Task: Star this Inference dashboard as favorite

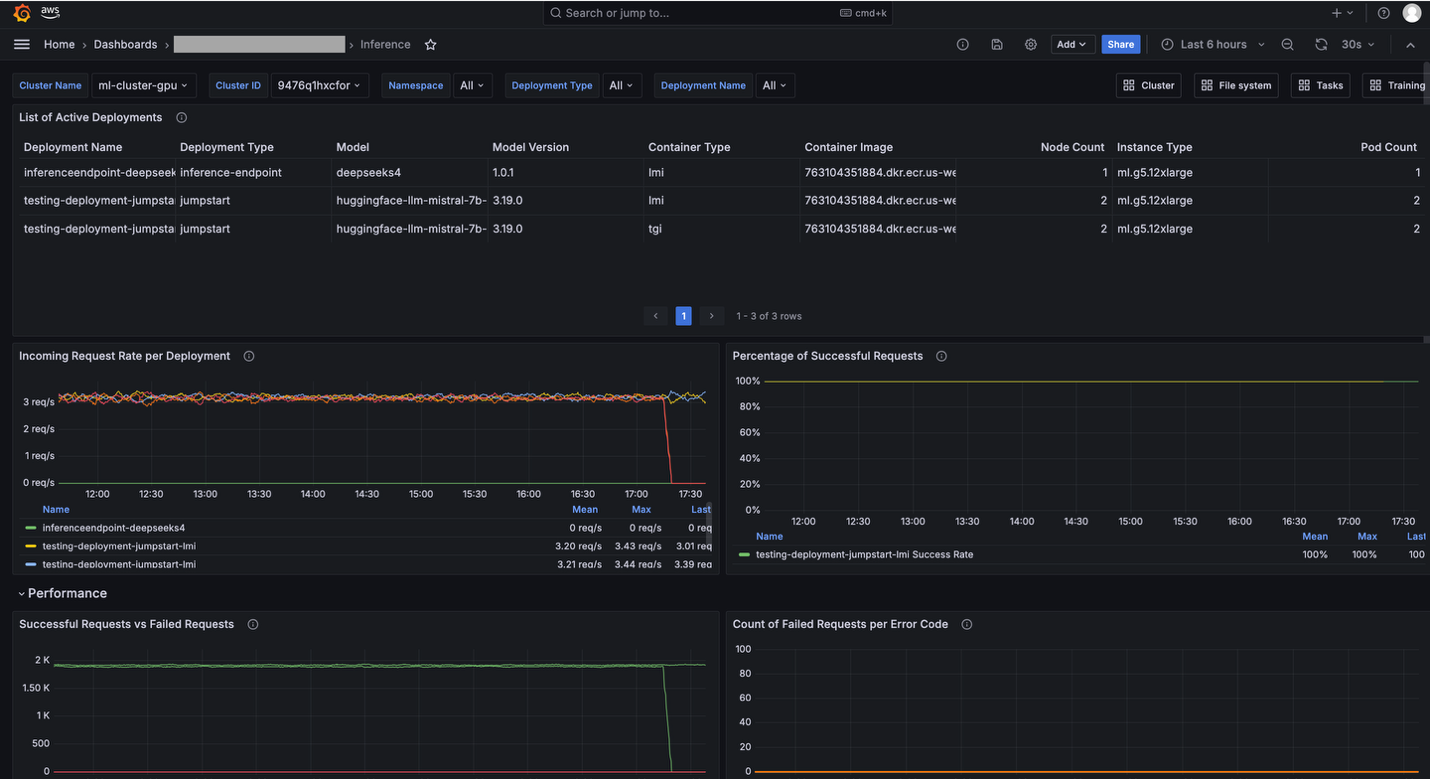Action: (430, 45)
